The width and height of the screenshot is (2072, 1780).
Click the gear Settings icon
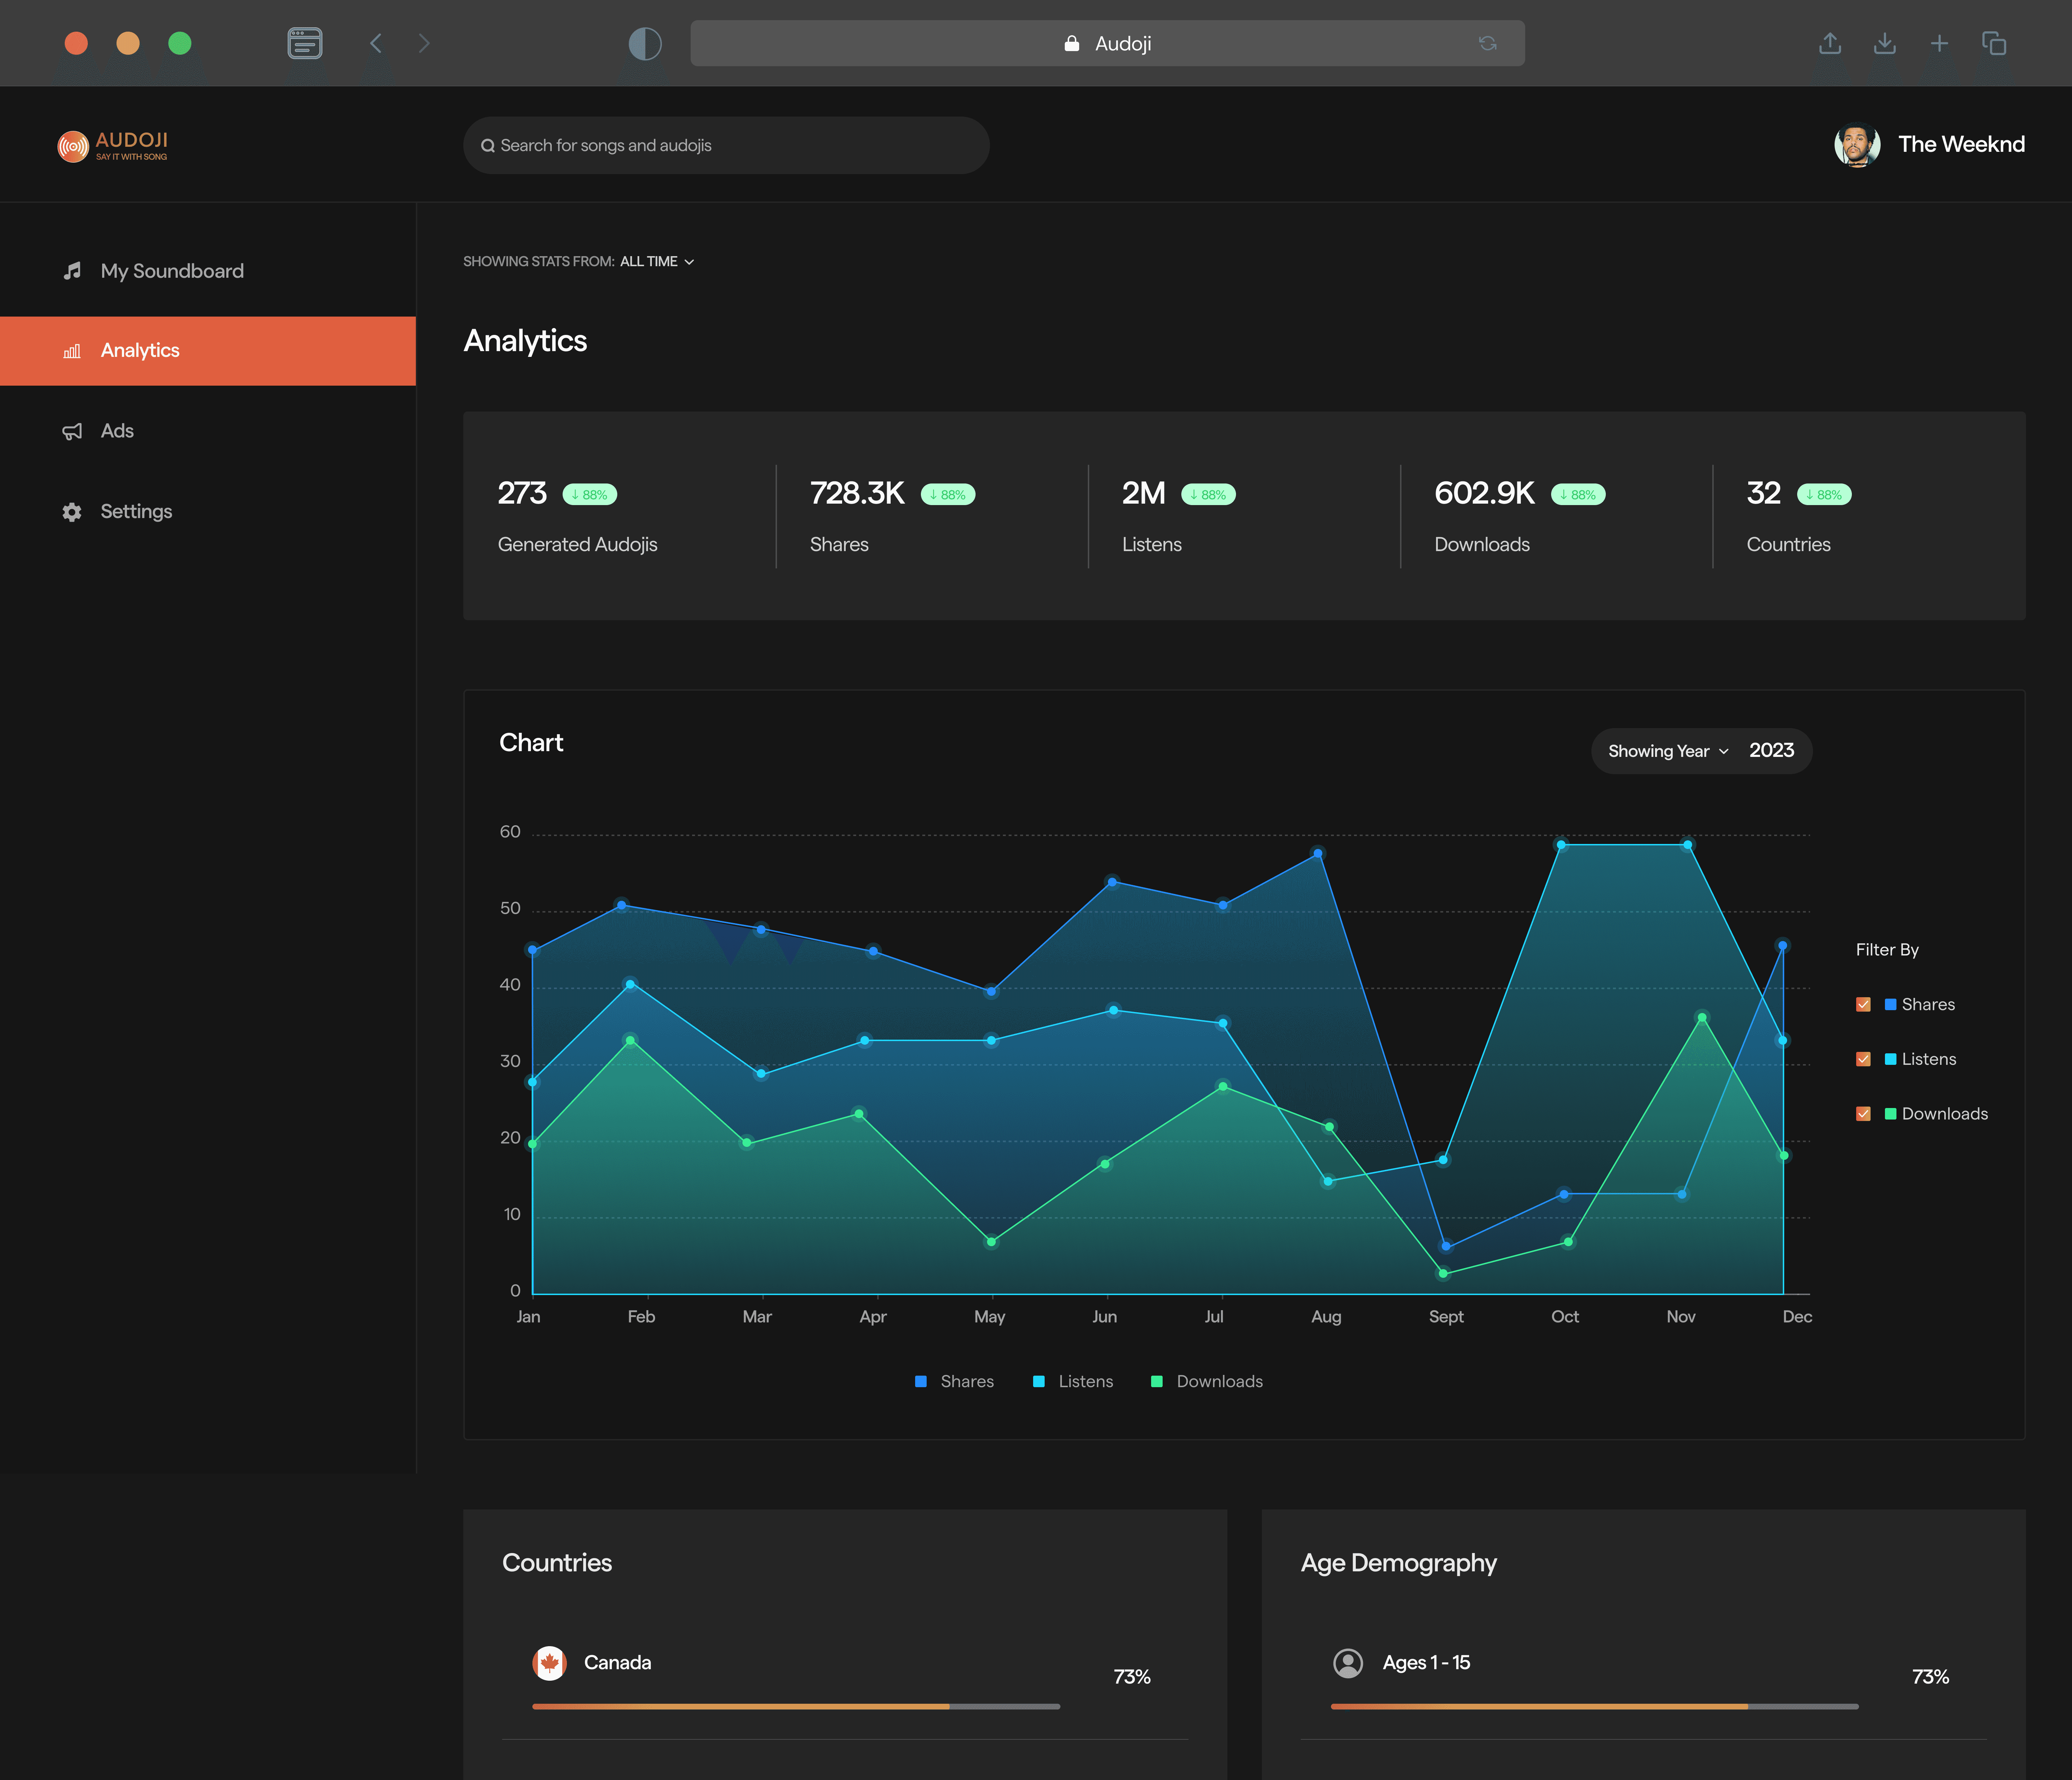(x=72, y=512)
